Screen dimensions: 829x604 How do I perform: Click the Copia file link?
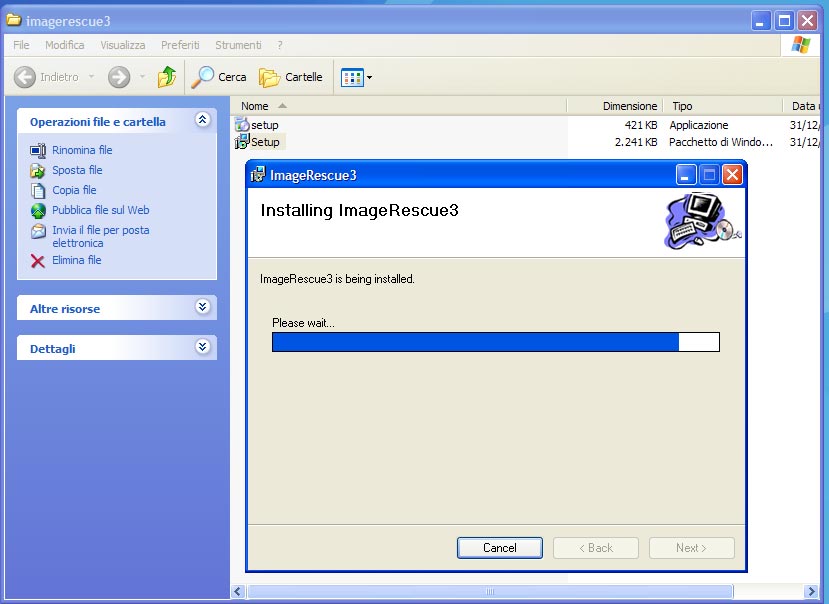[x=74, y=190]
